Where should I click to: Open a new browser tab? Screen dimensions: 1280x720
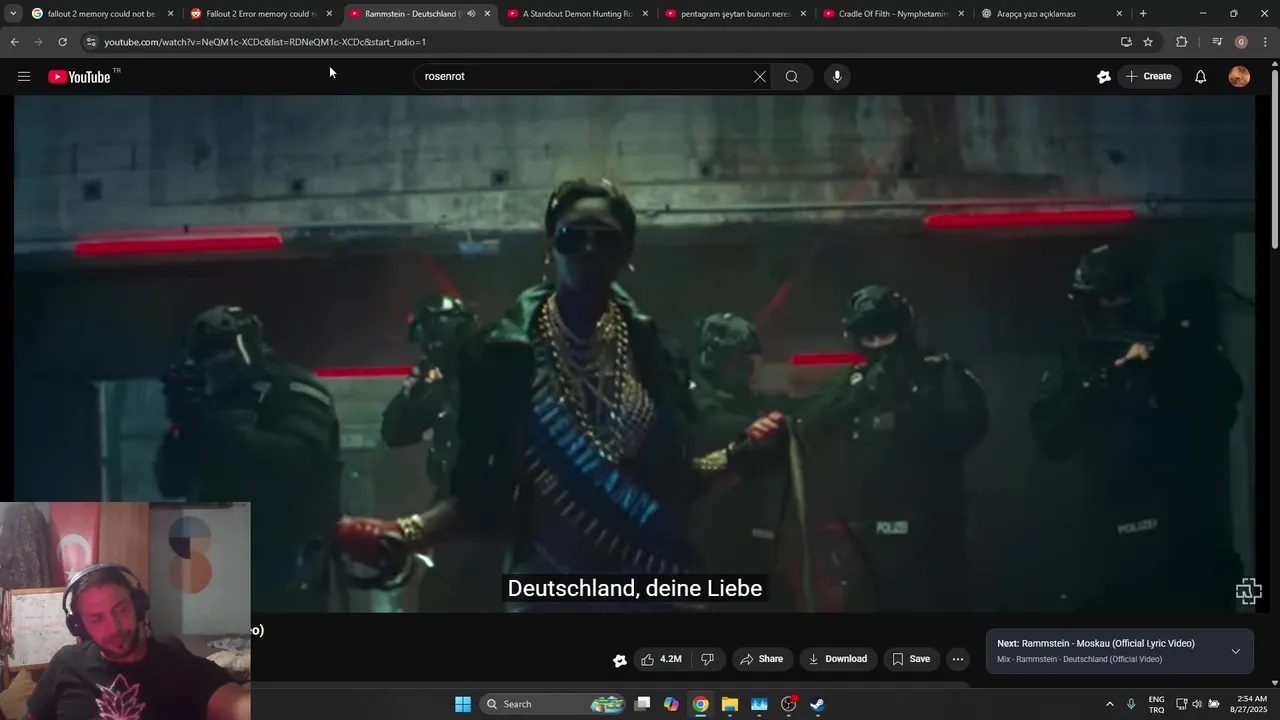1143,14
